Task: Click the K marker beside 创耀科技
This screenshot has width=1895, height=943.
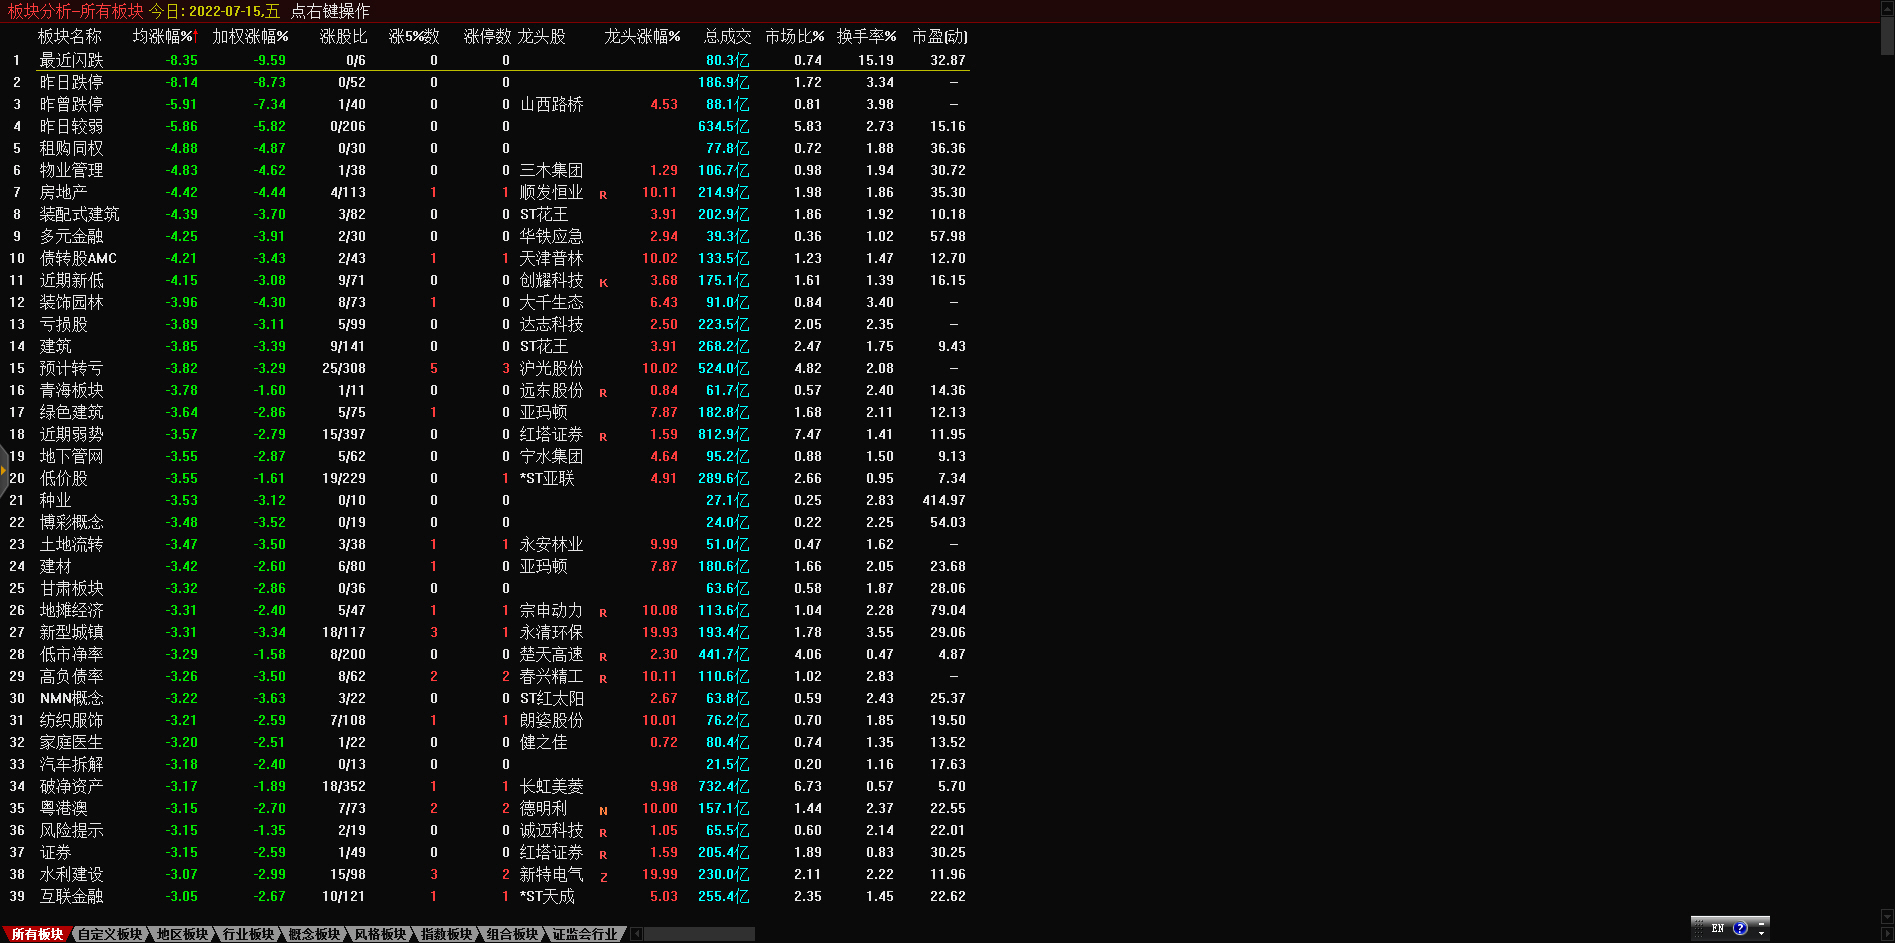Action: pyautogui.click(x=603, y=283)
